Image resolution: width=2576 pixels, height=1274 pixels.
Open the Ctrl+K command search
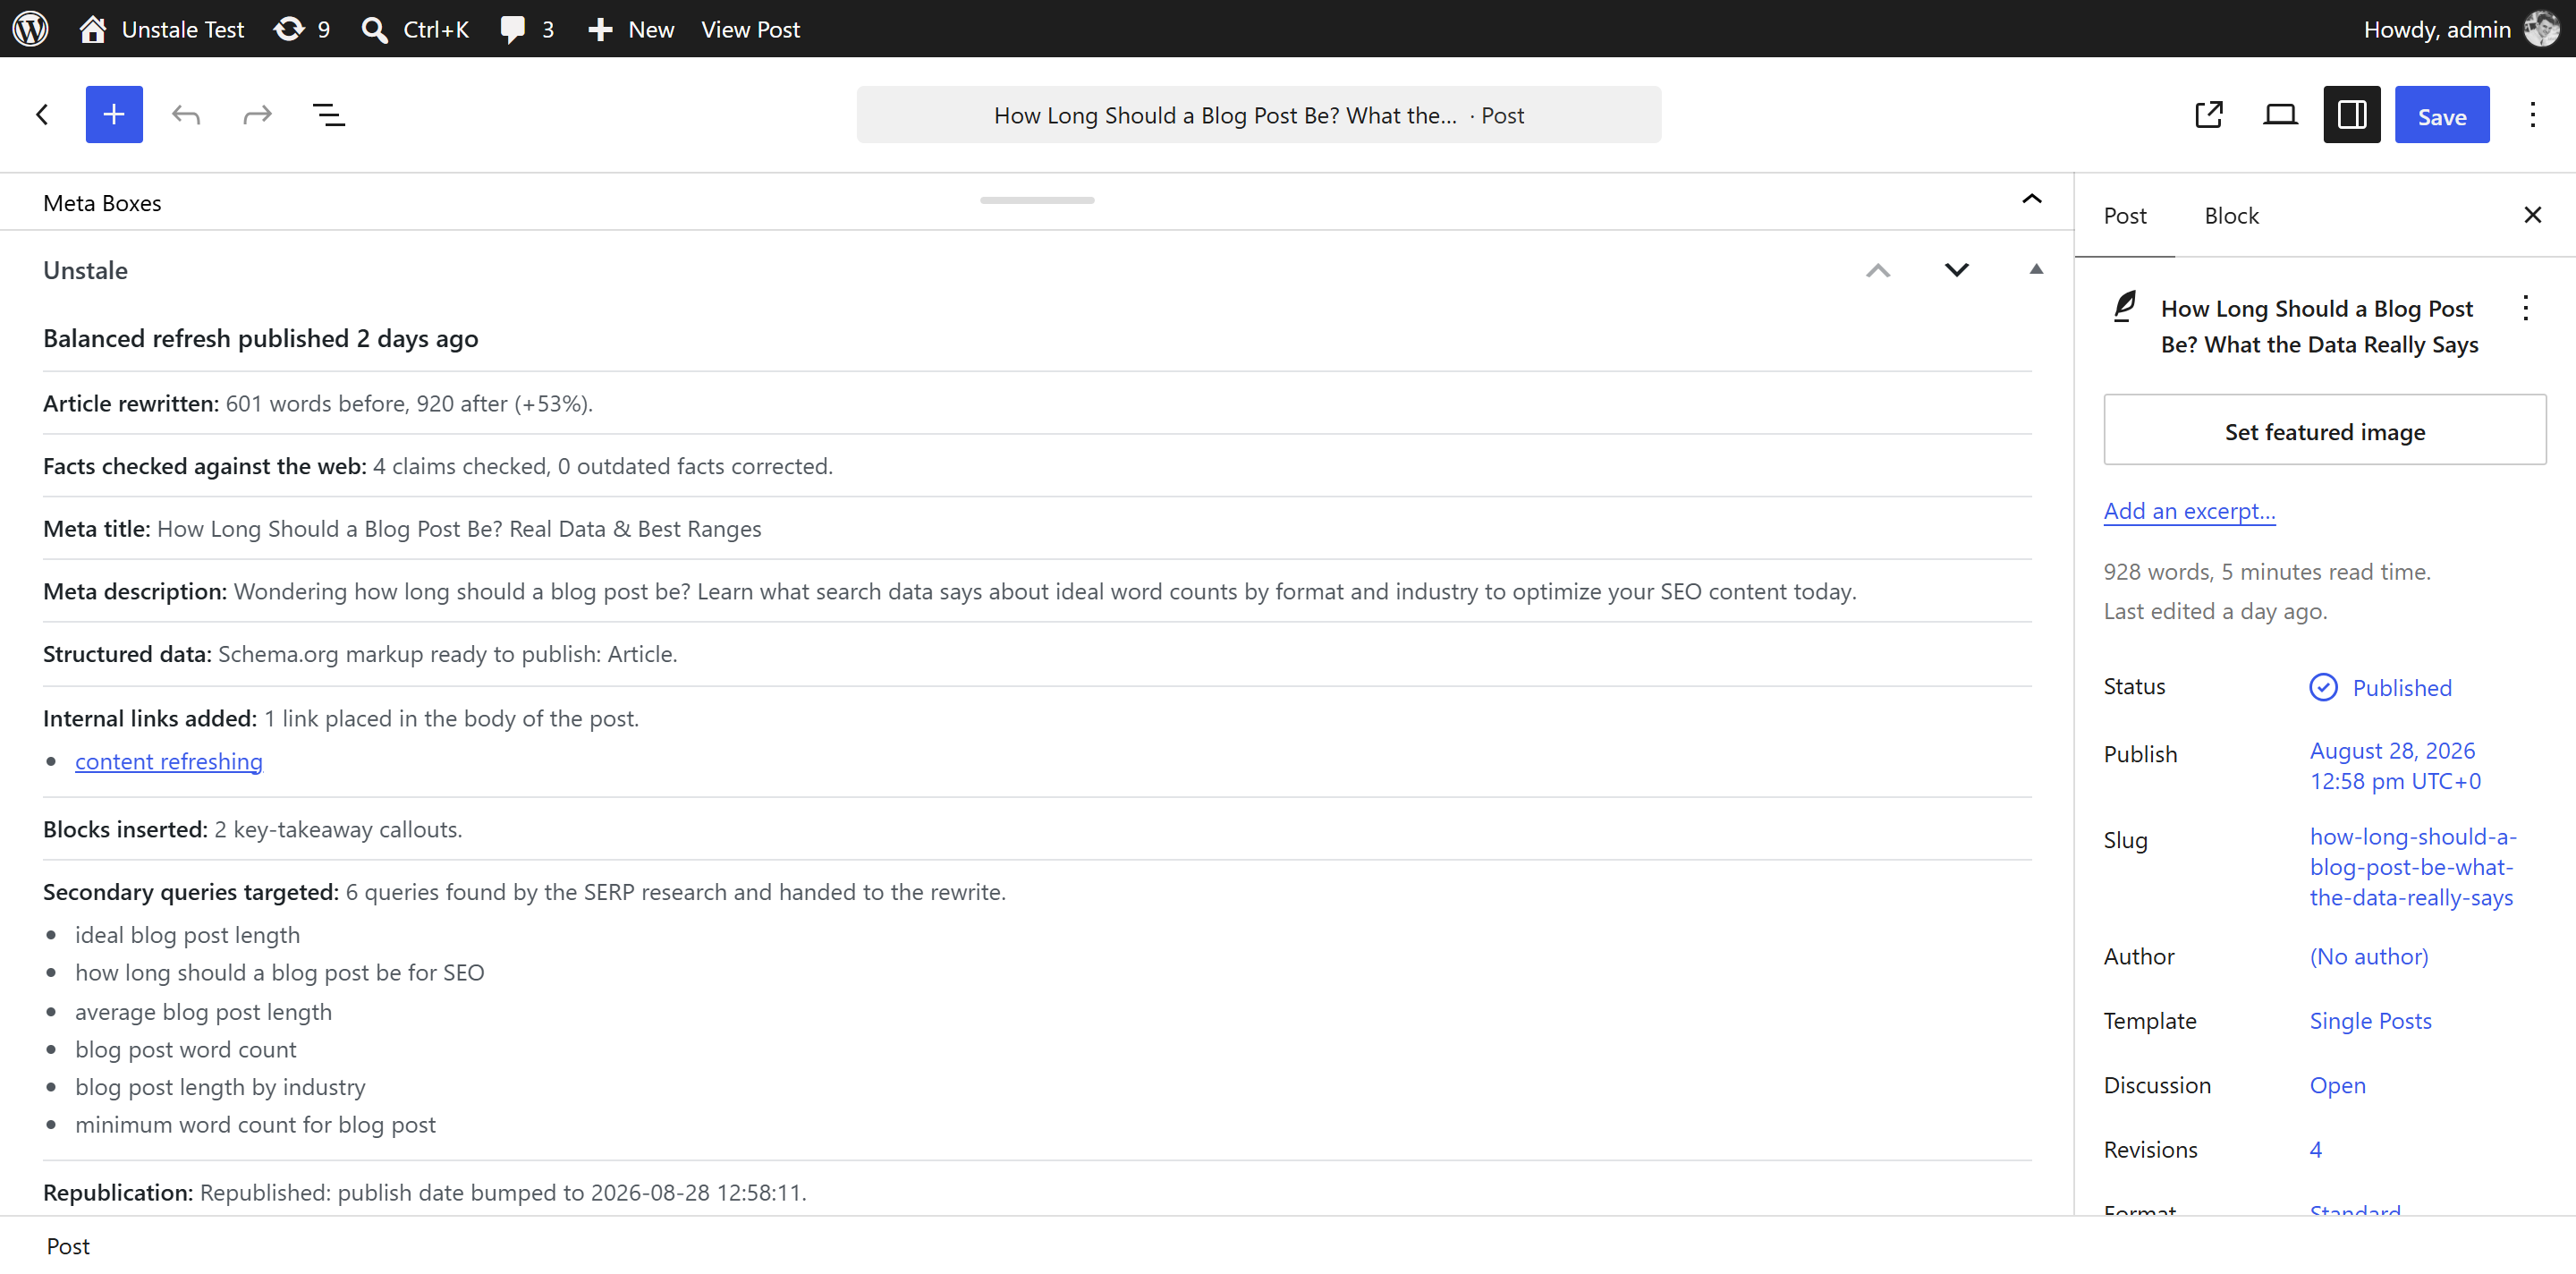(x=415, y=29)
